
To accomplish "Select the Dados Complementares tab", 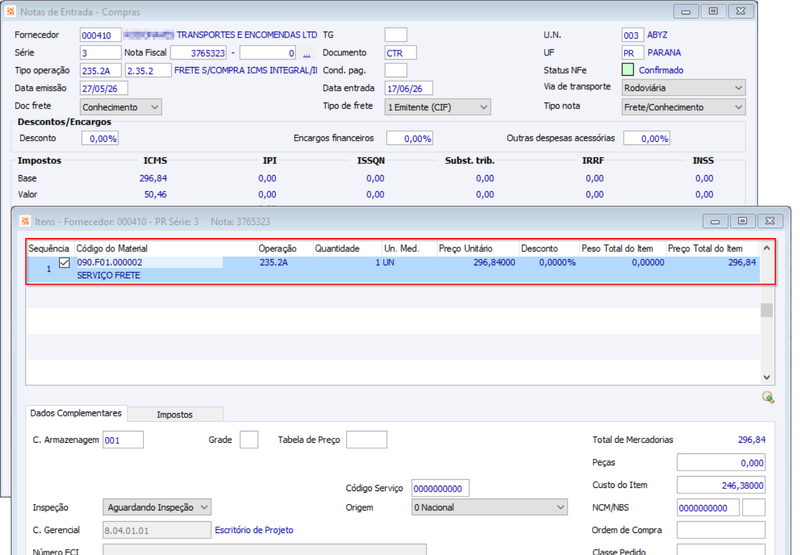I will [76, 413].
